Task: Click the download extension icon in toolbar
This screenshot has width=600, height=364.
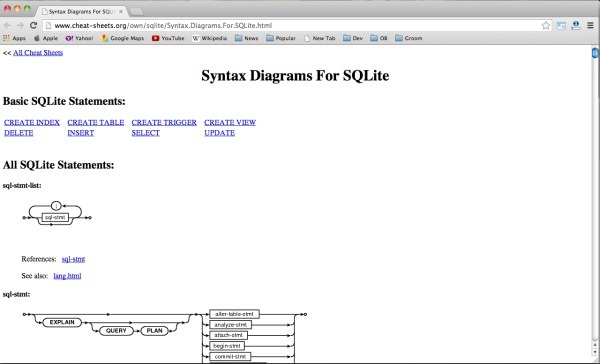Action: point(576,26)
